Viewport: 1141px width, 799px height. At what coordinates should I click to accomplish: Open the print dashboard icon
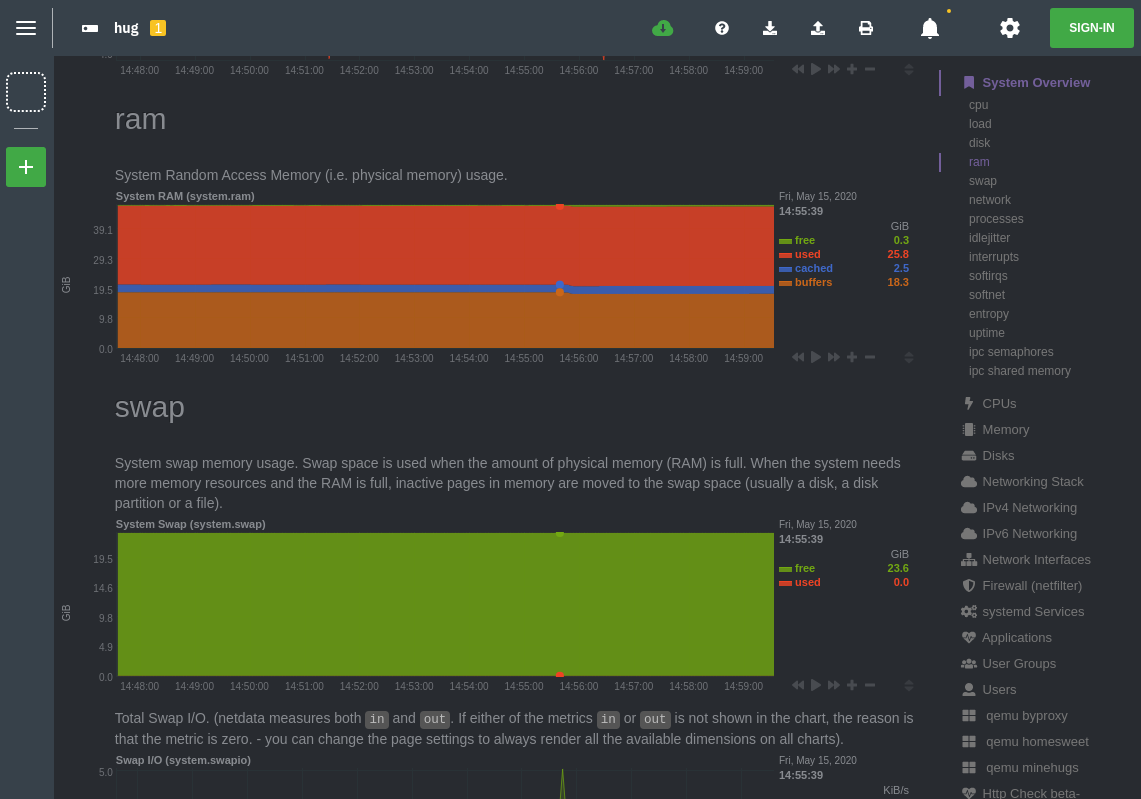[x=866, y=28]
